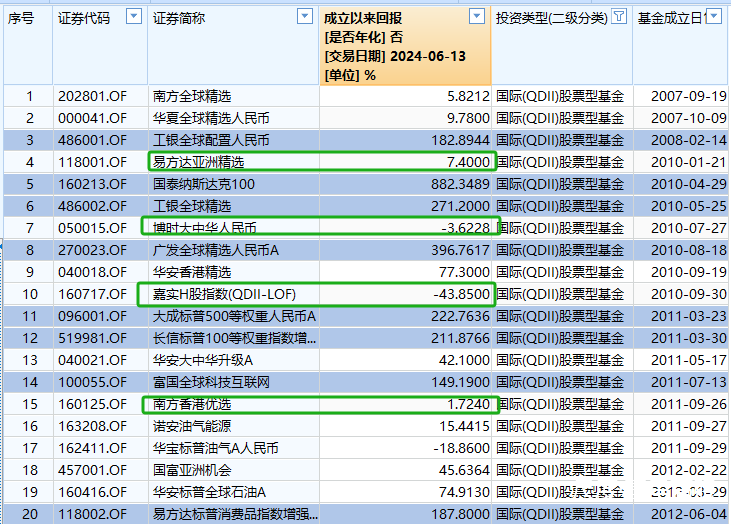
Task: Select code 486001.OF
Action: point(92,140)
